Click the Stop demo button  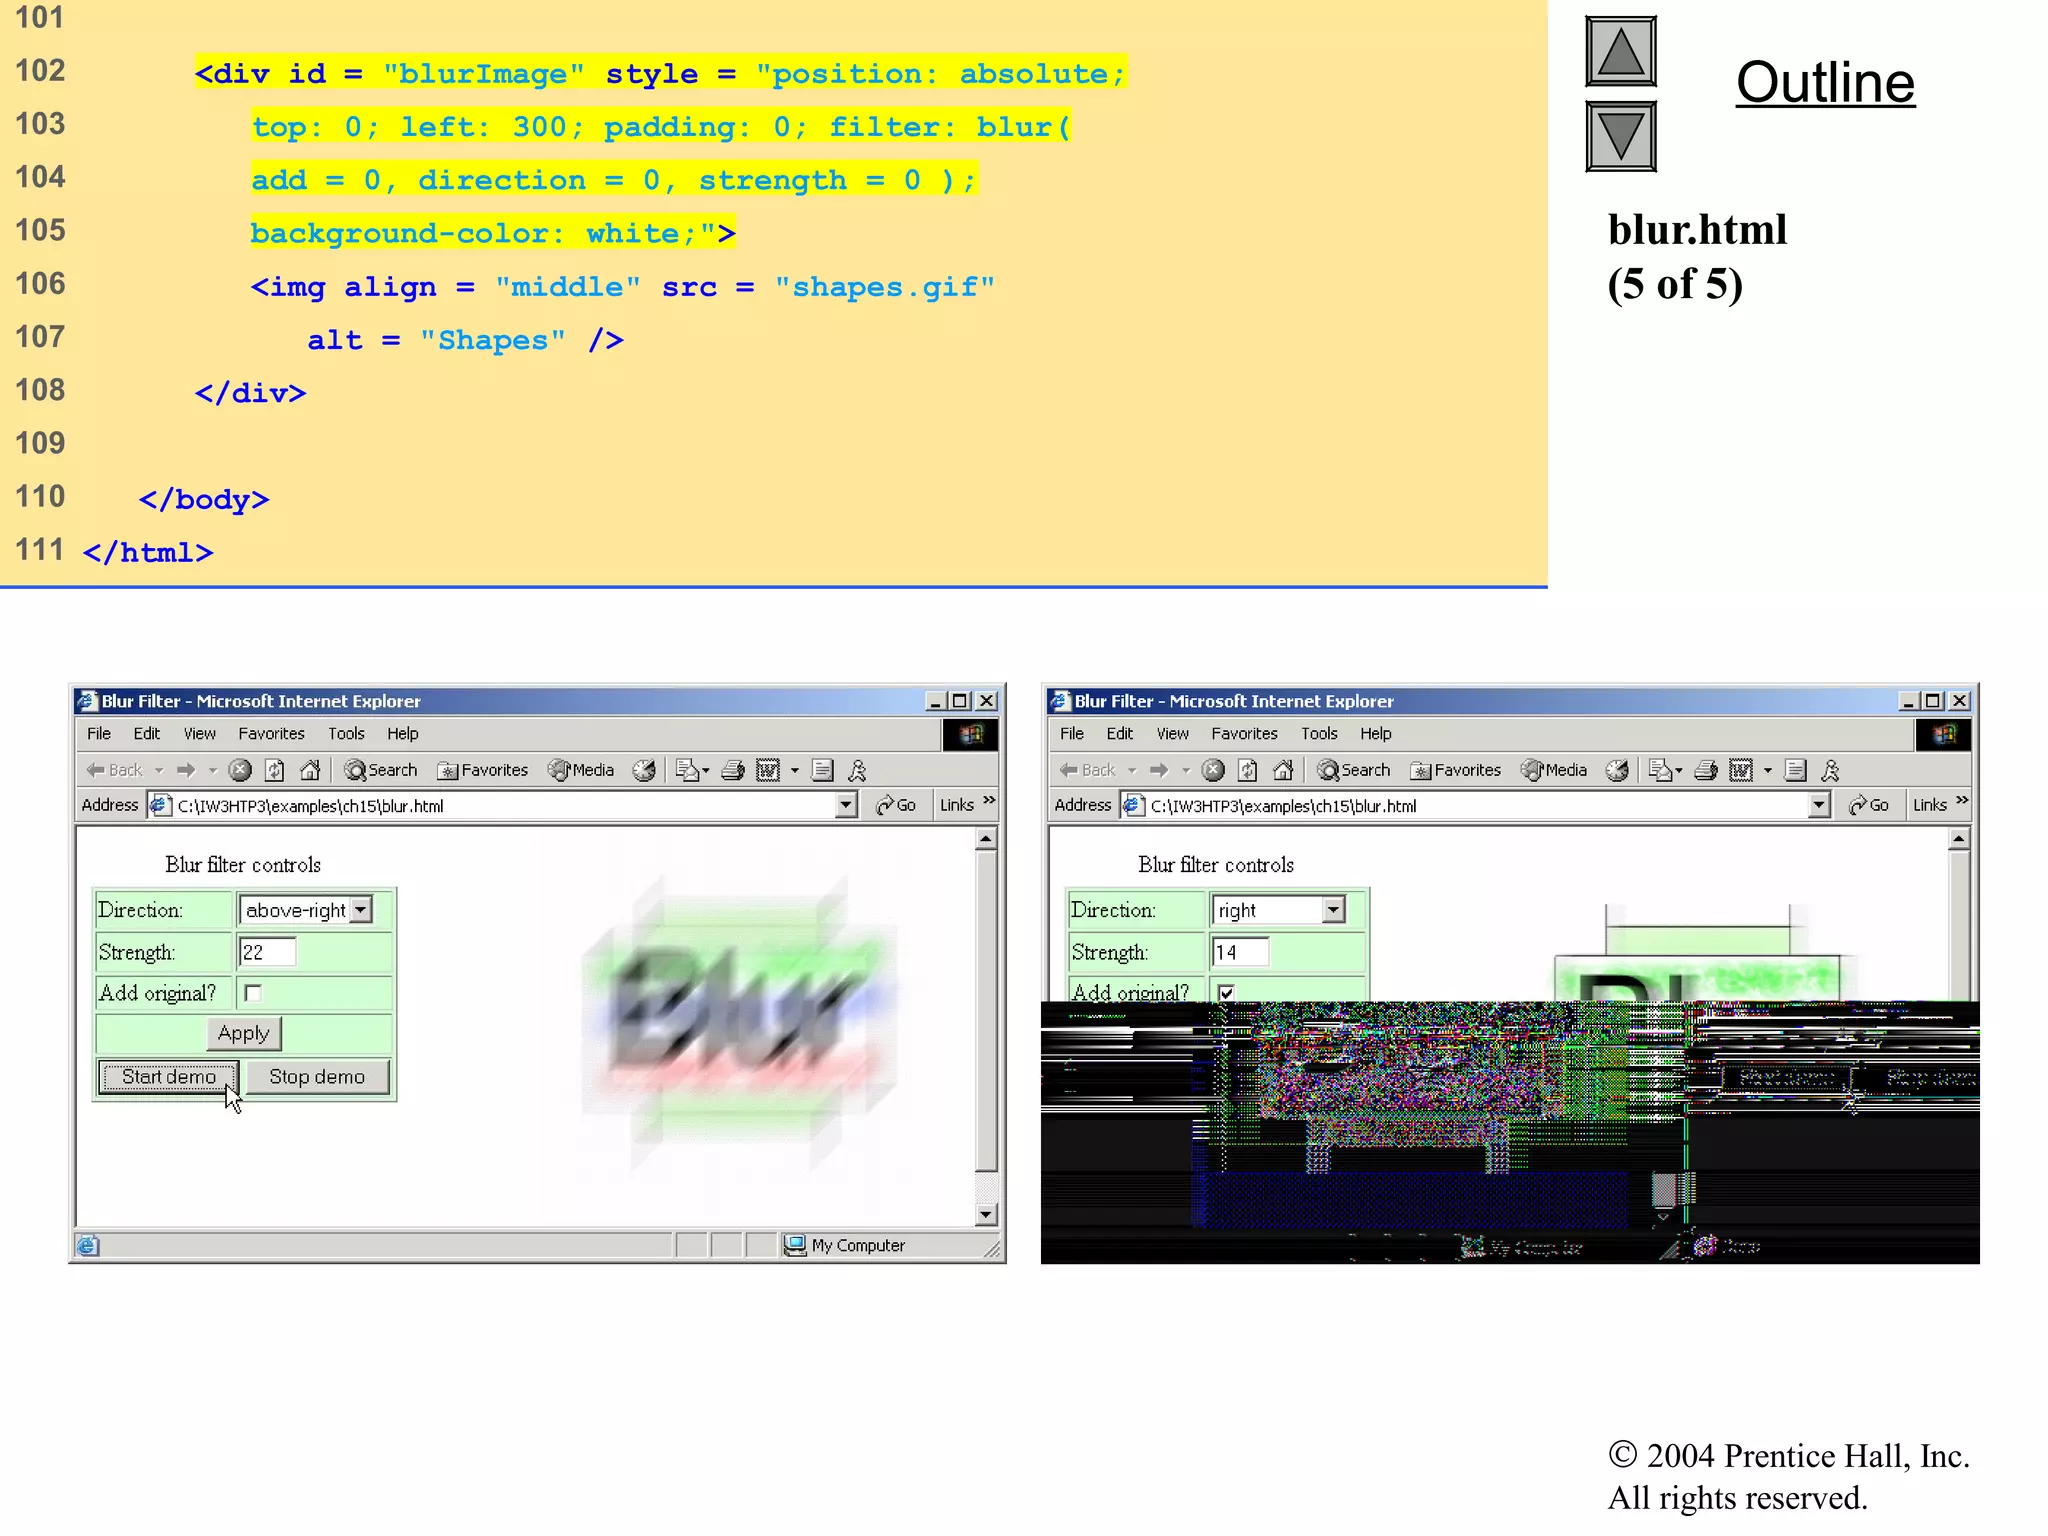click(x=316, y=1077)
